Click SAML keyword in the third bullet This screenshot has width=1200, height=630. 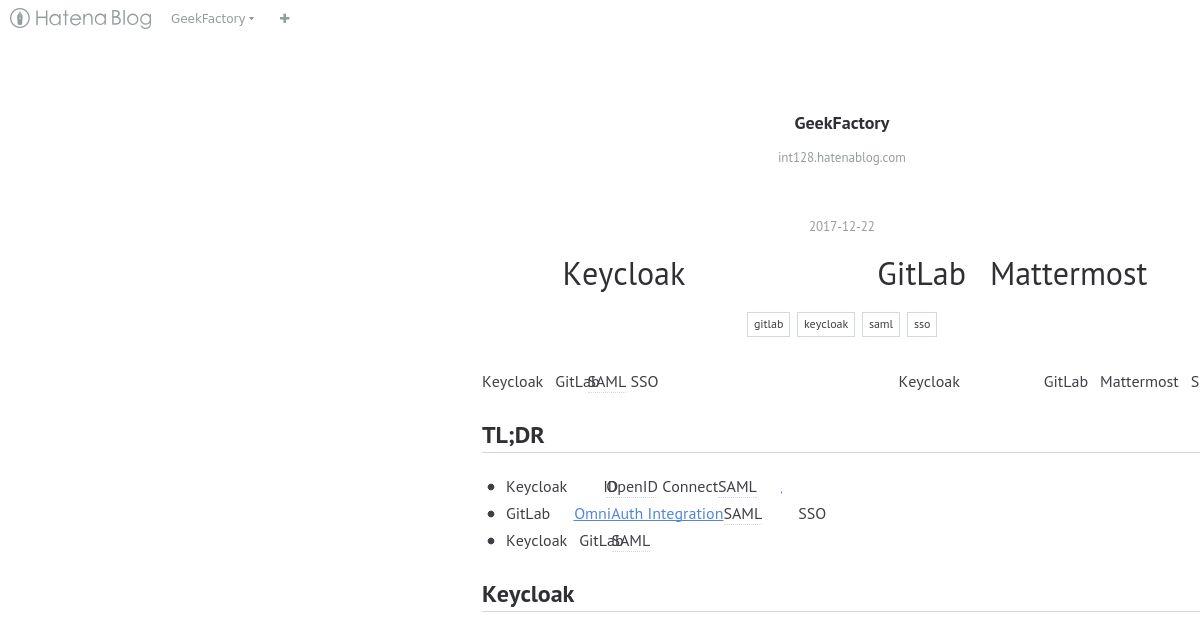[631, 540]
